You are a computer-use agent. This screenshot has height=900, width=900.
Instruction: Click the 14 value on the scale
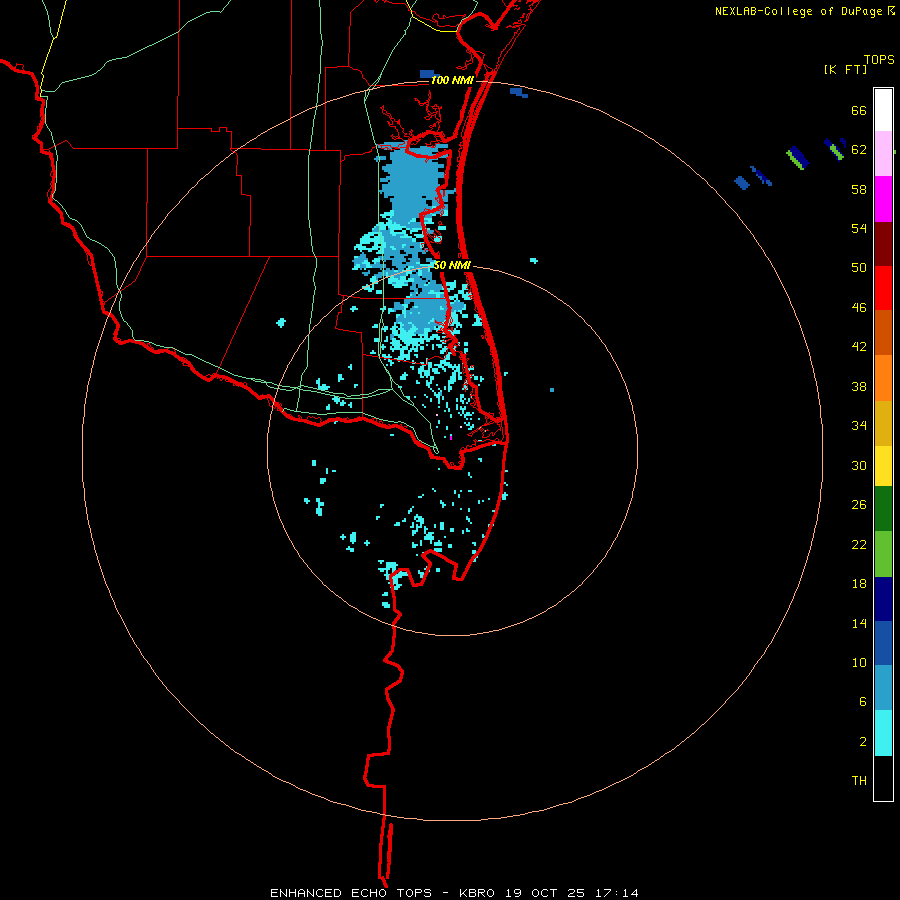(859, 623)
